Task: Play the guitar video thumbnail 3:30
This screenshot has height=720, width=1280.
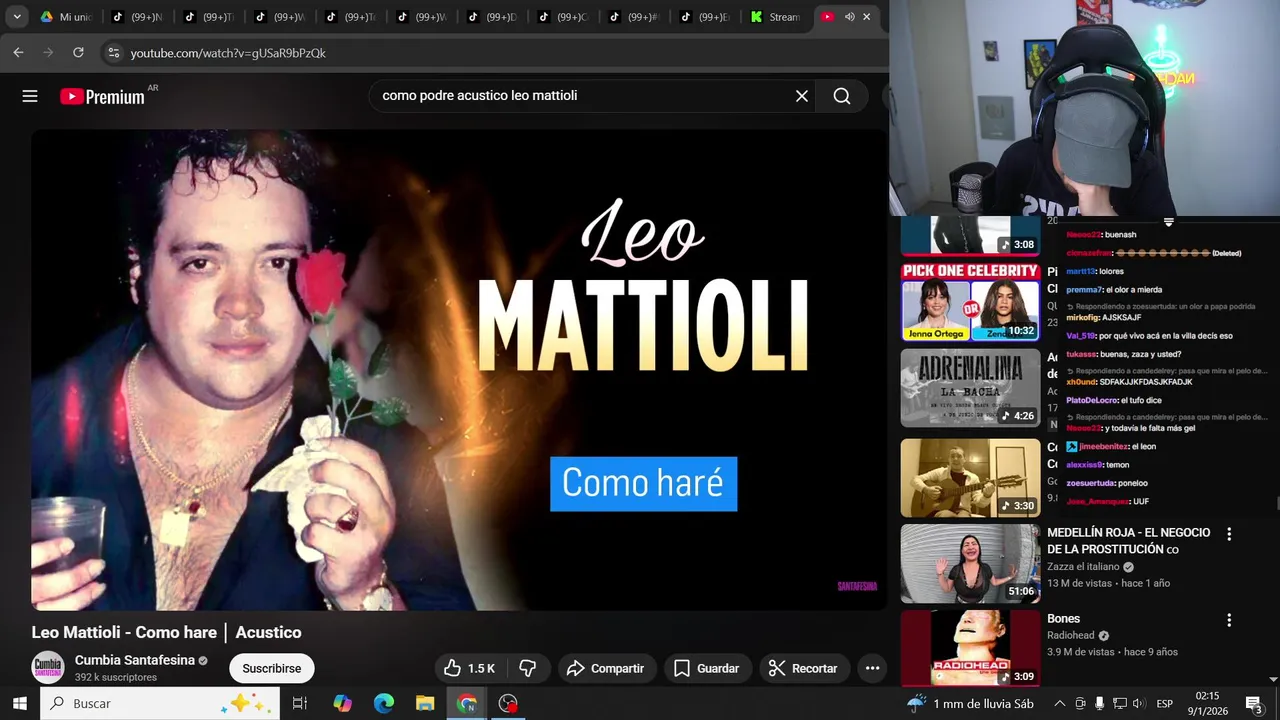Action: (x=971, y=477)
